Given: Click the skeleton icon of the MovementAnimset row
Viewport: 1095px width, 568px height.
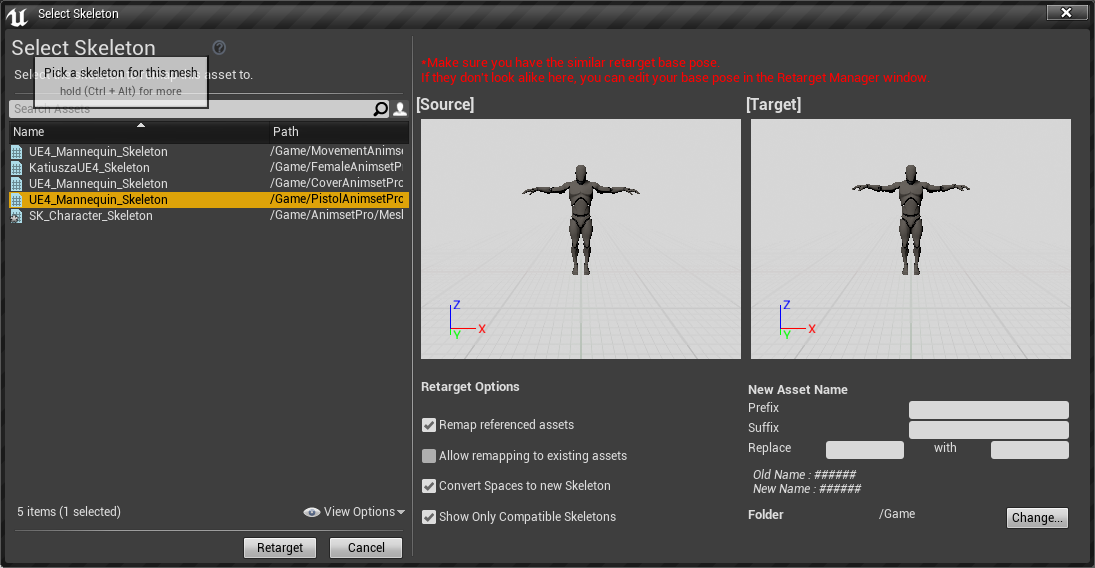Looking at the screenshot, I should pos(17,152).
